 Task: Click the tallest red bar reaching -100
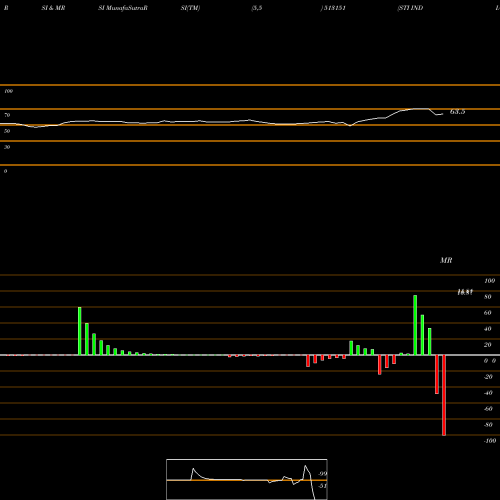pos(444,395)
